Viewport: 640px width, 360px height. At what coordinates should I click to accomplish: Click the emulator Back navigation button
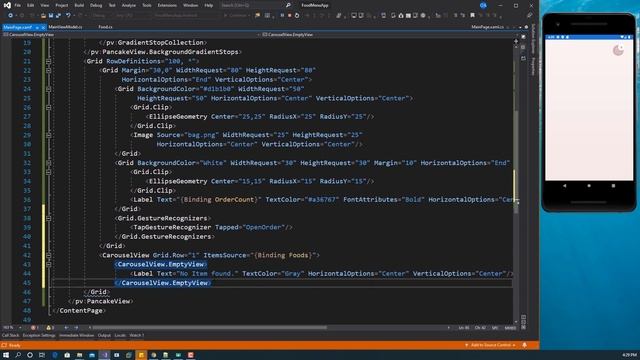click(x=564, y=185)
